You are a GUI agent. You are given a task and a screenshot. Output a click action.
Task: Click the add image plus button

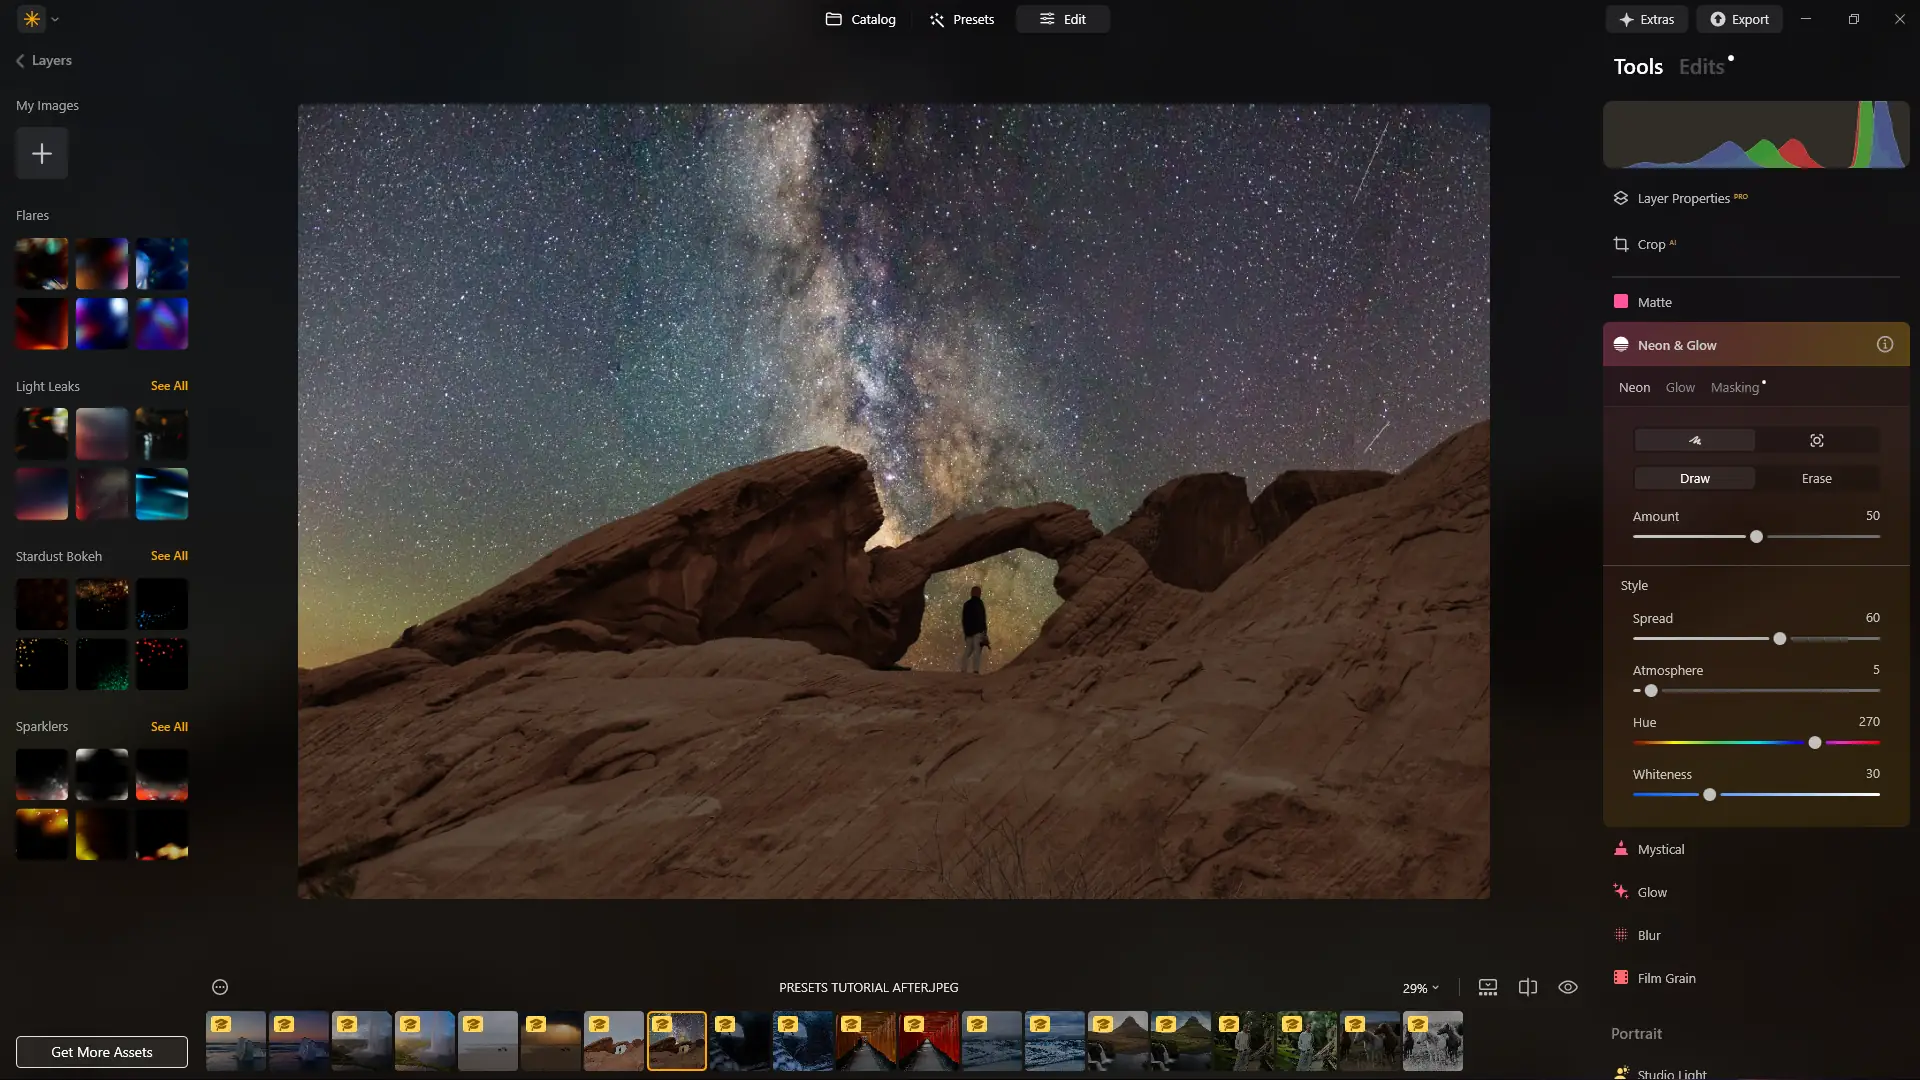pyautogui.click(x=42, y=154)
